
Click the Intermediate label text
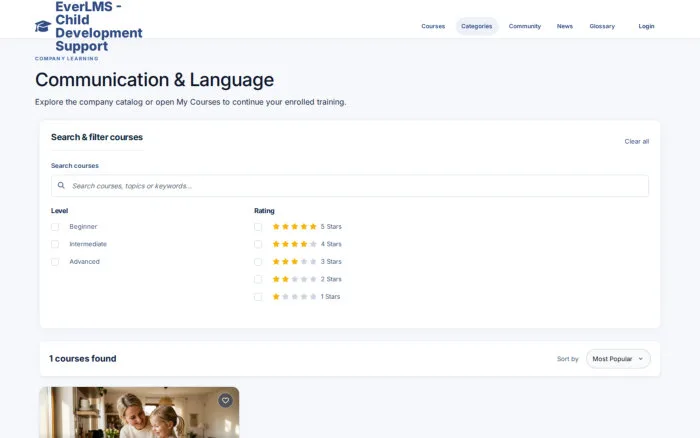tap(88, 244)
